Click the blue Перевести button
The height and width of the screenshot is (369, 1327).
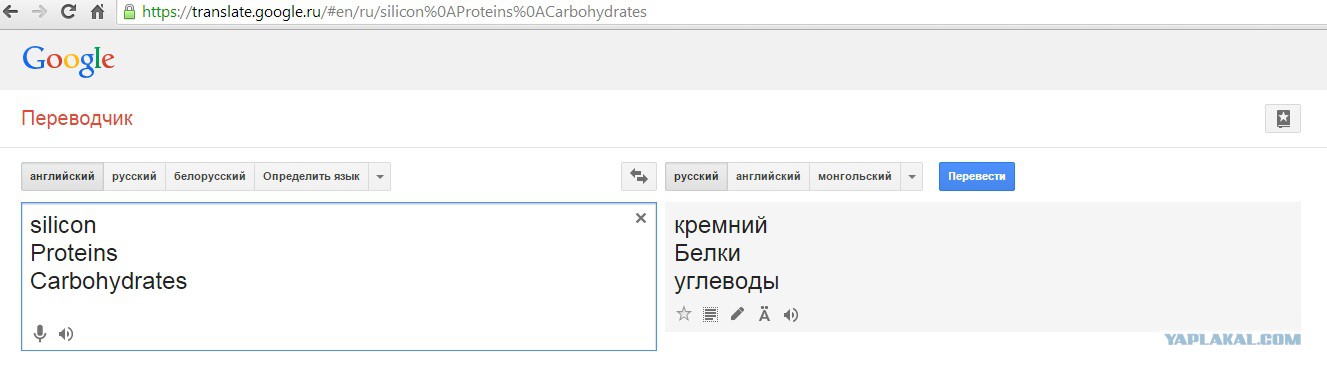pos(977,176)
